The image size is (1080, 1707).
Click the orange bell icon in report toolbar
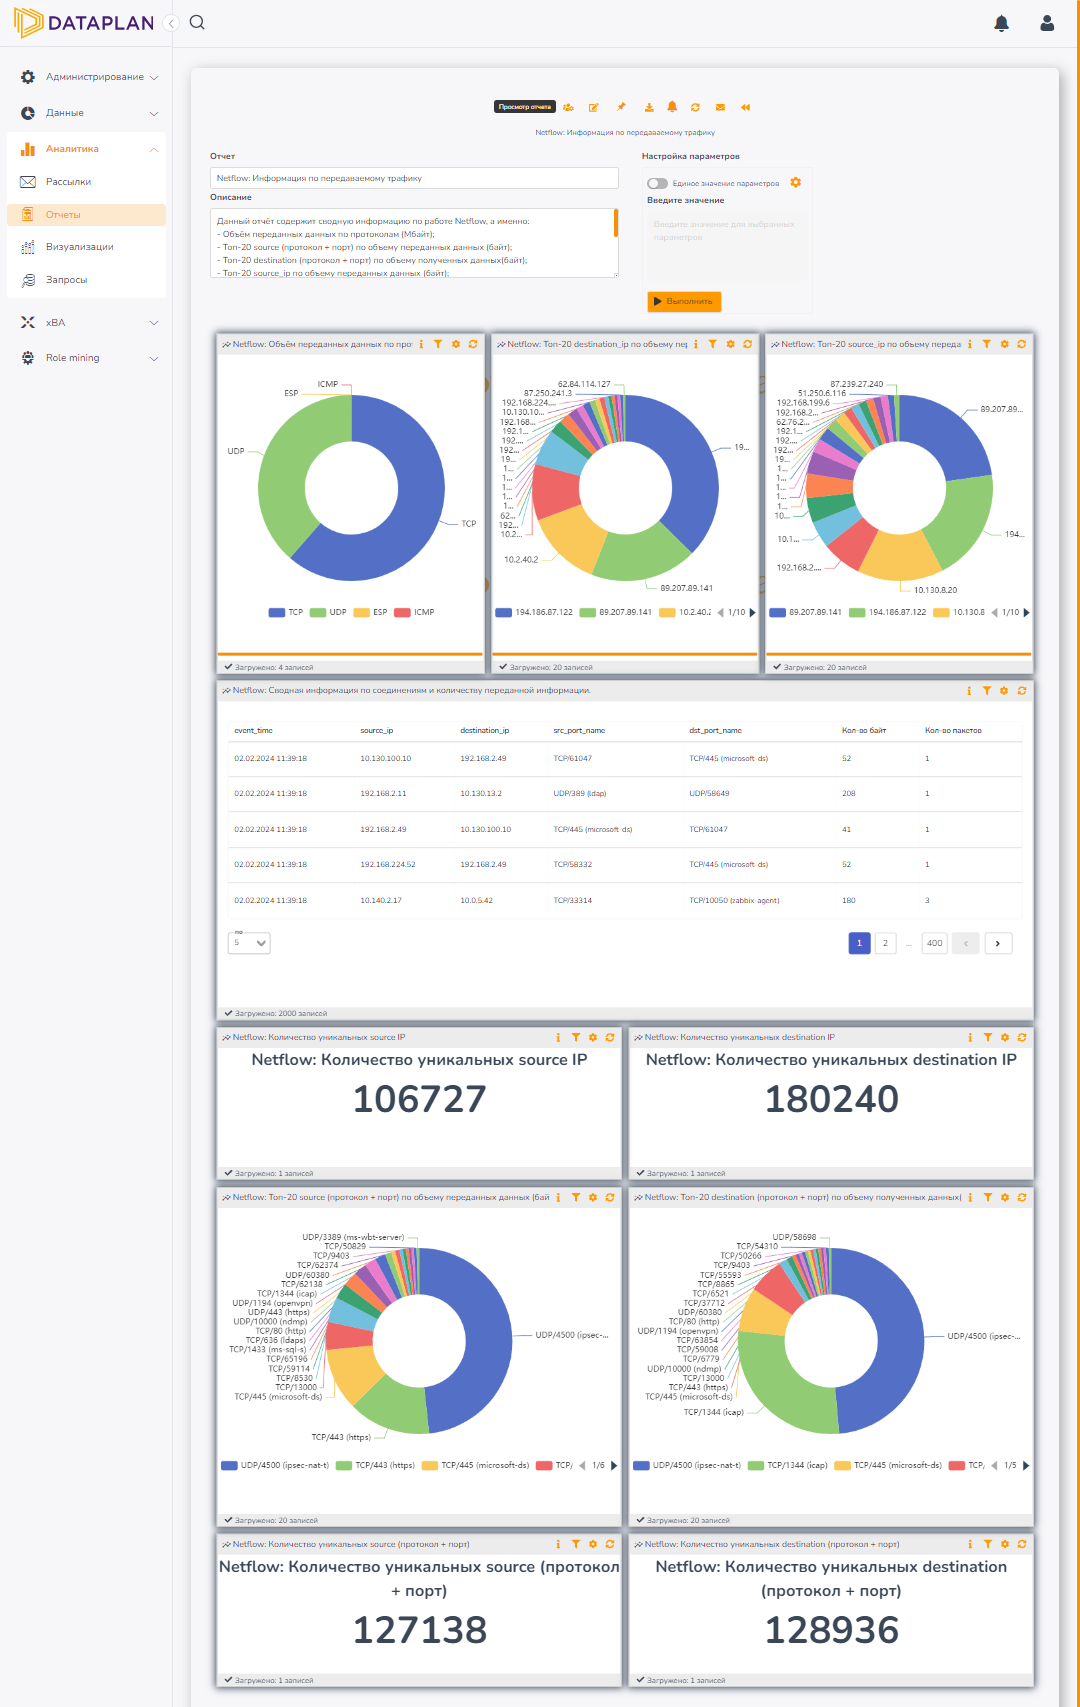[672, 107]
